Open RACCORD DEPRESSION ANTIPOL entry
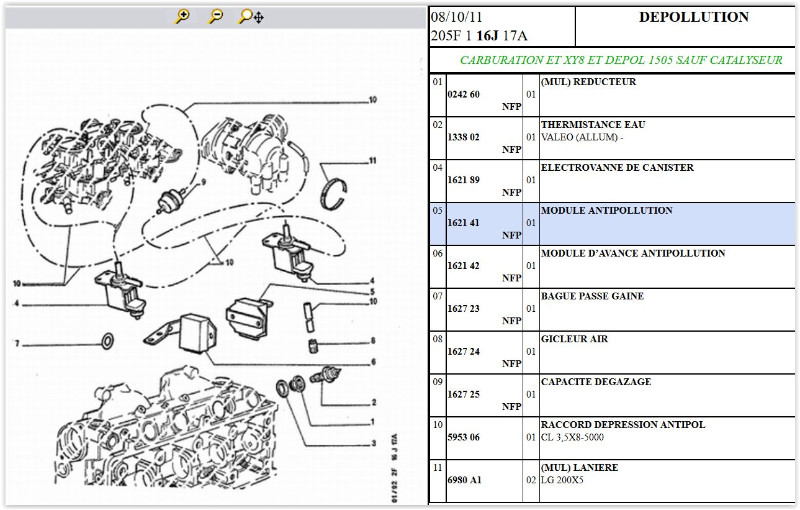 [x=622, y=425]
